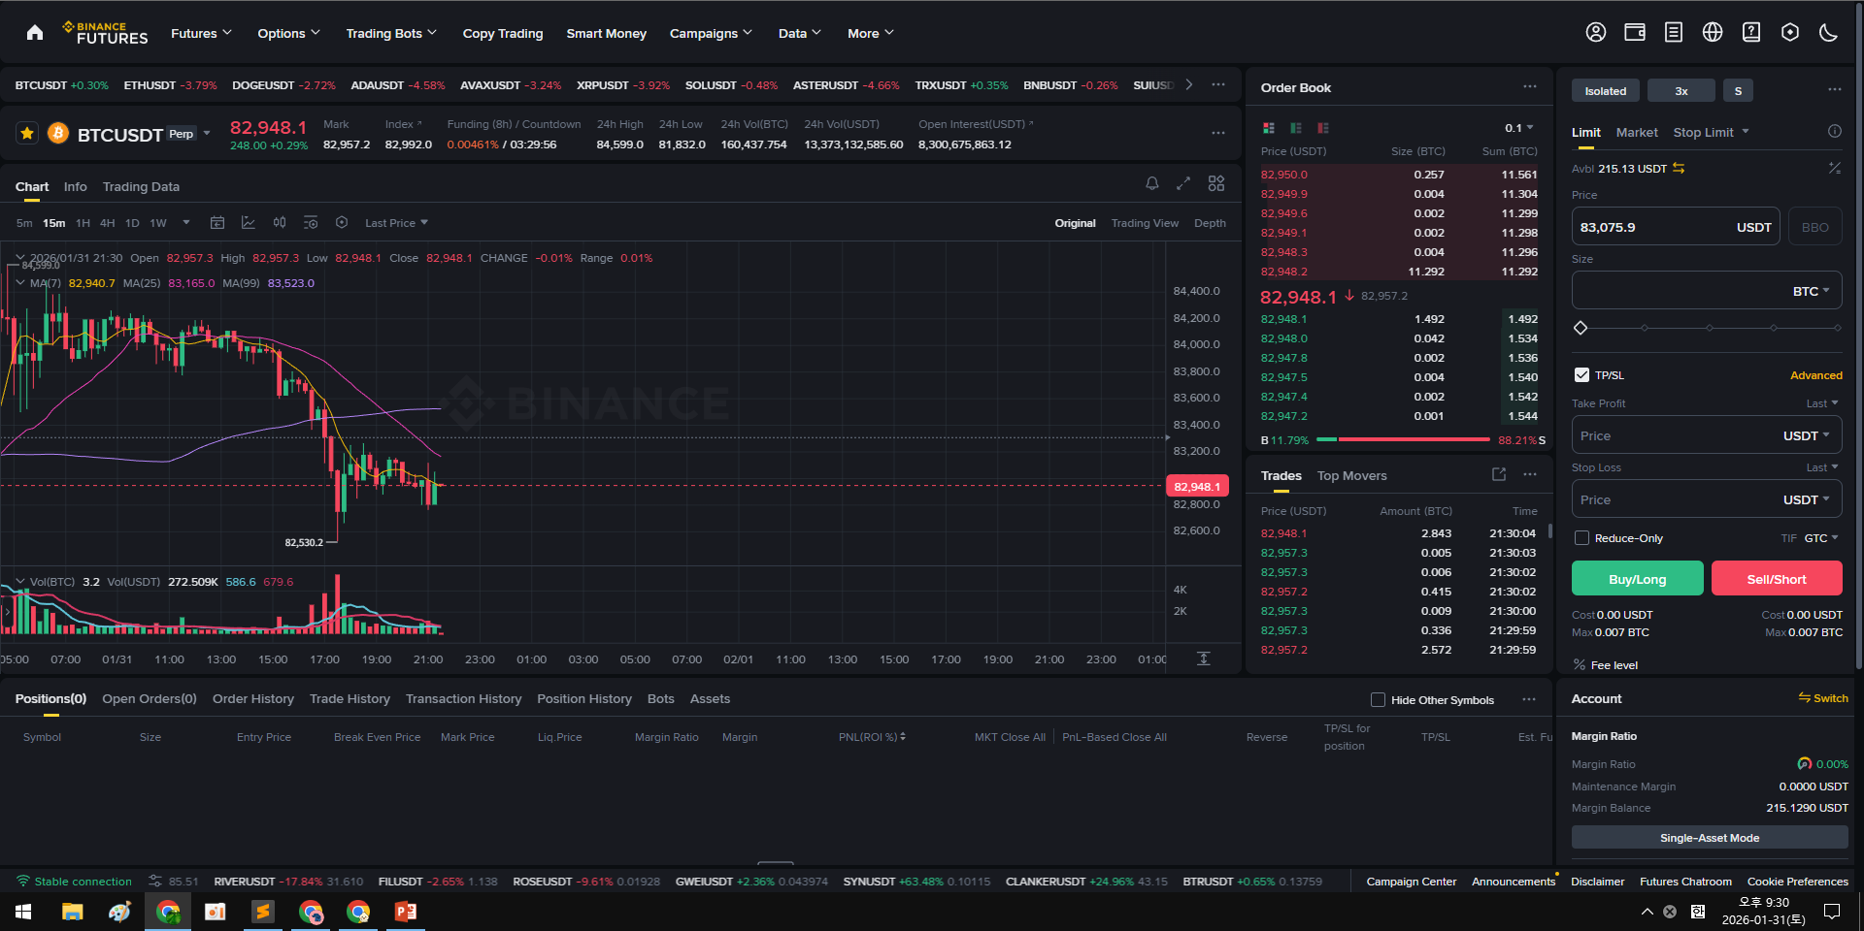Open the wallet icon in header
1864x931 pixels.
pos(1635,32)
